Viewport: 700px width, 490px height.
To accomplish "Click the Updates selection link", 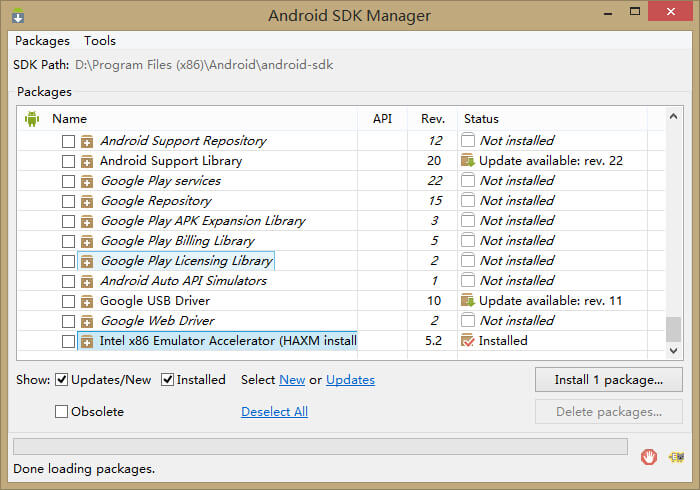I will [350, 380].
